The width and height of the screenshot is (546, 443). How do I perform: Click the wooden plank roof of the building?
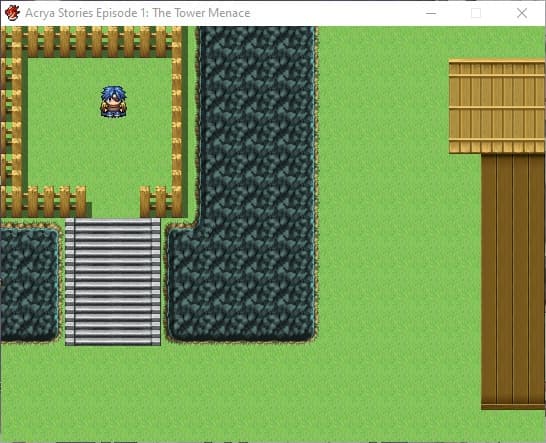pos(497,107)
